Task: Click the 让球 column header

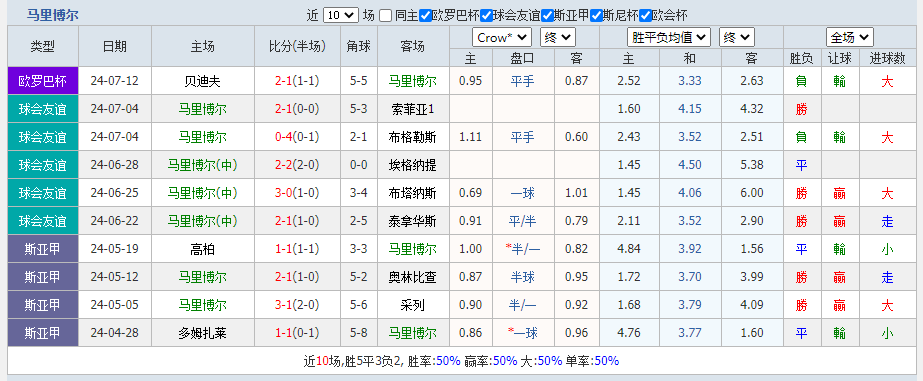Action: (x=839, y=58)
